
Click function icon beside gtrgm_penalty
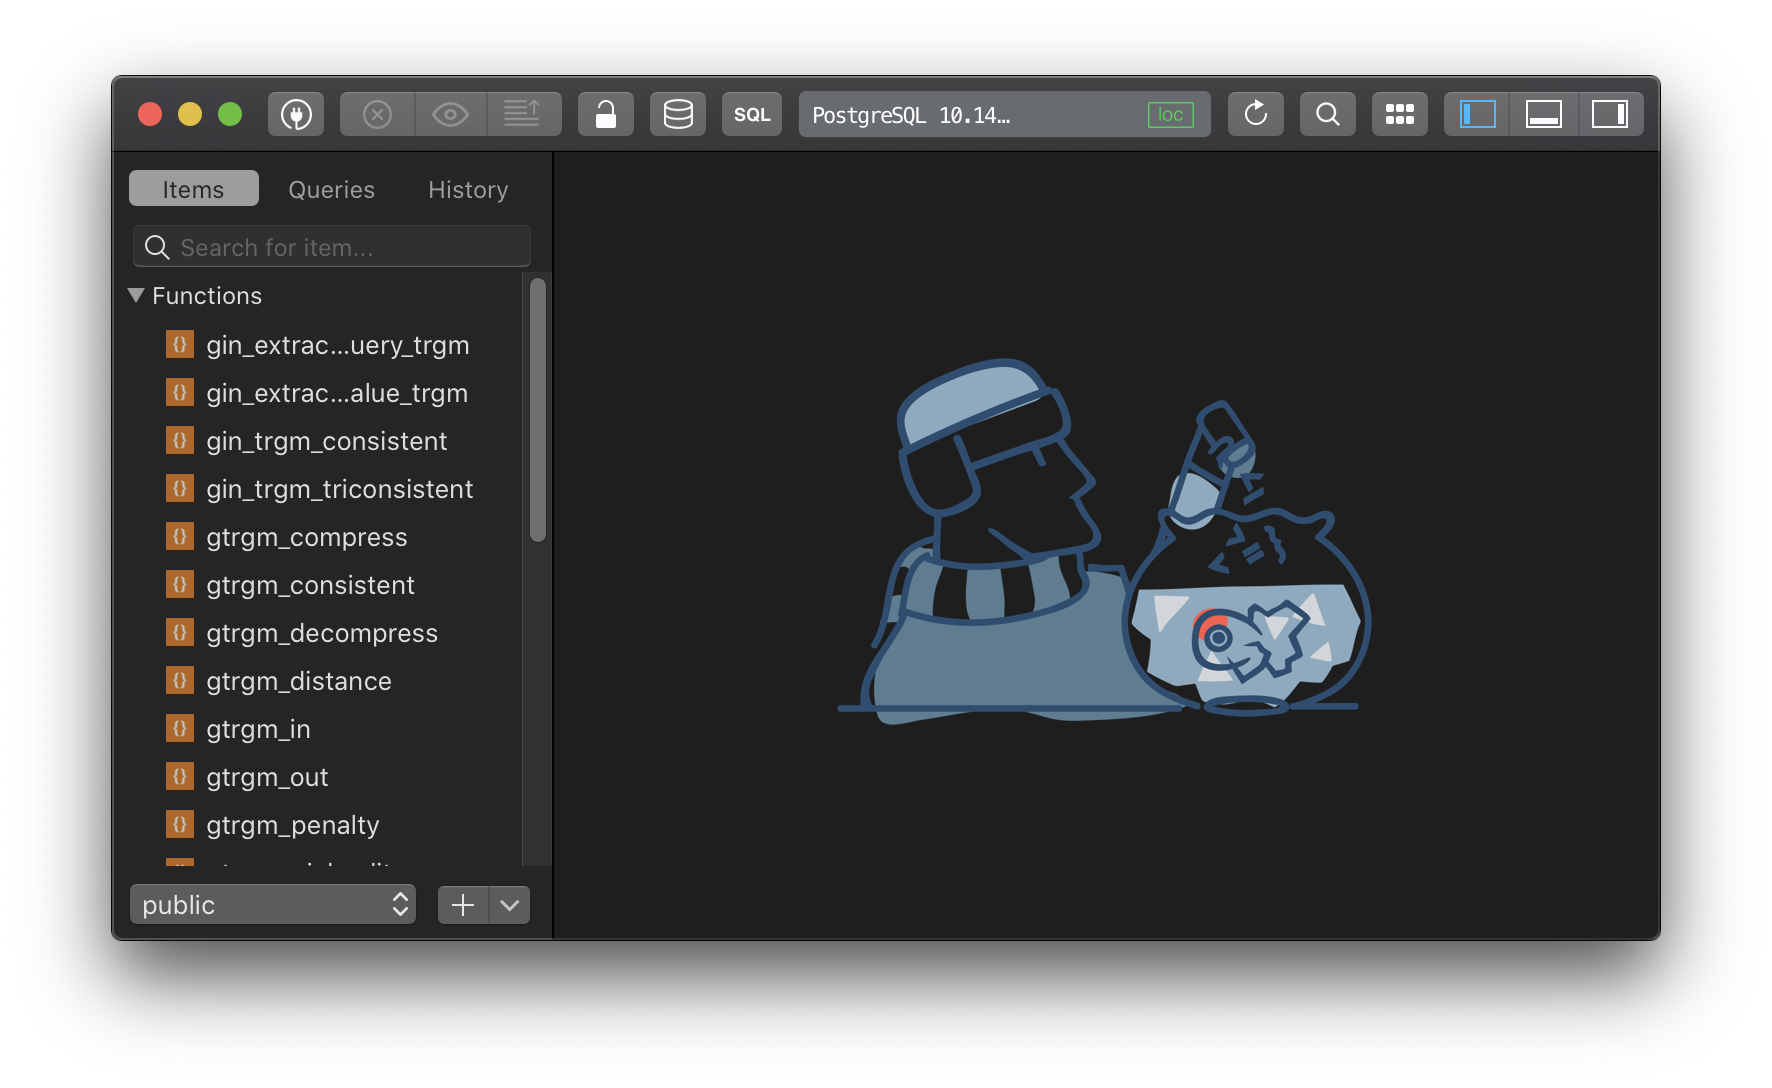tap(180, 824)
